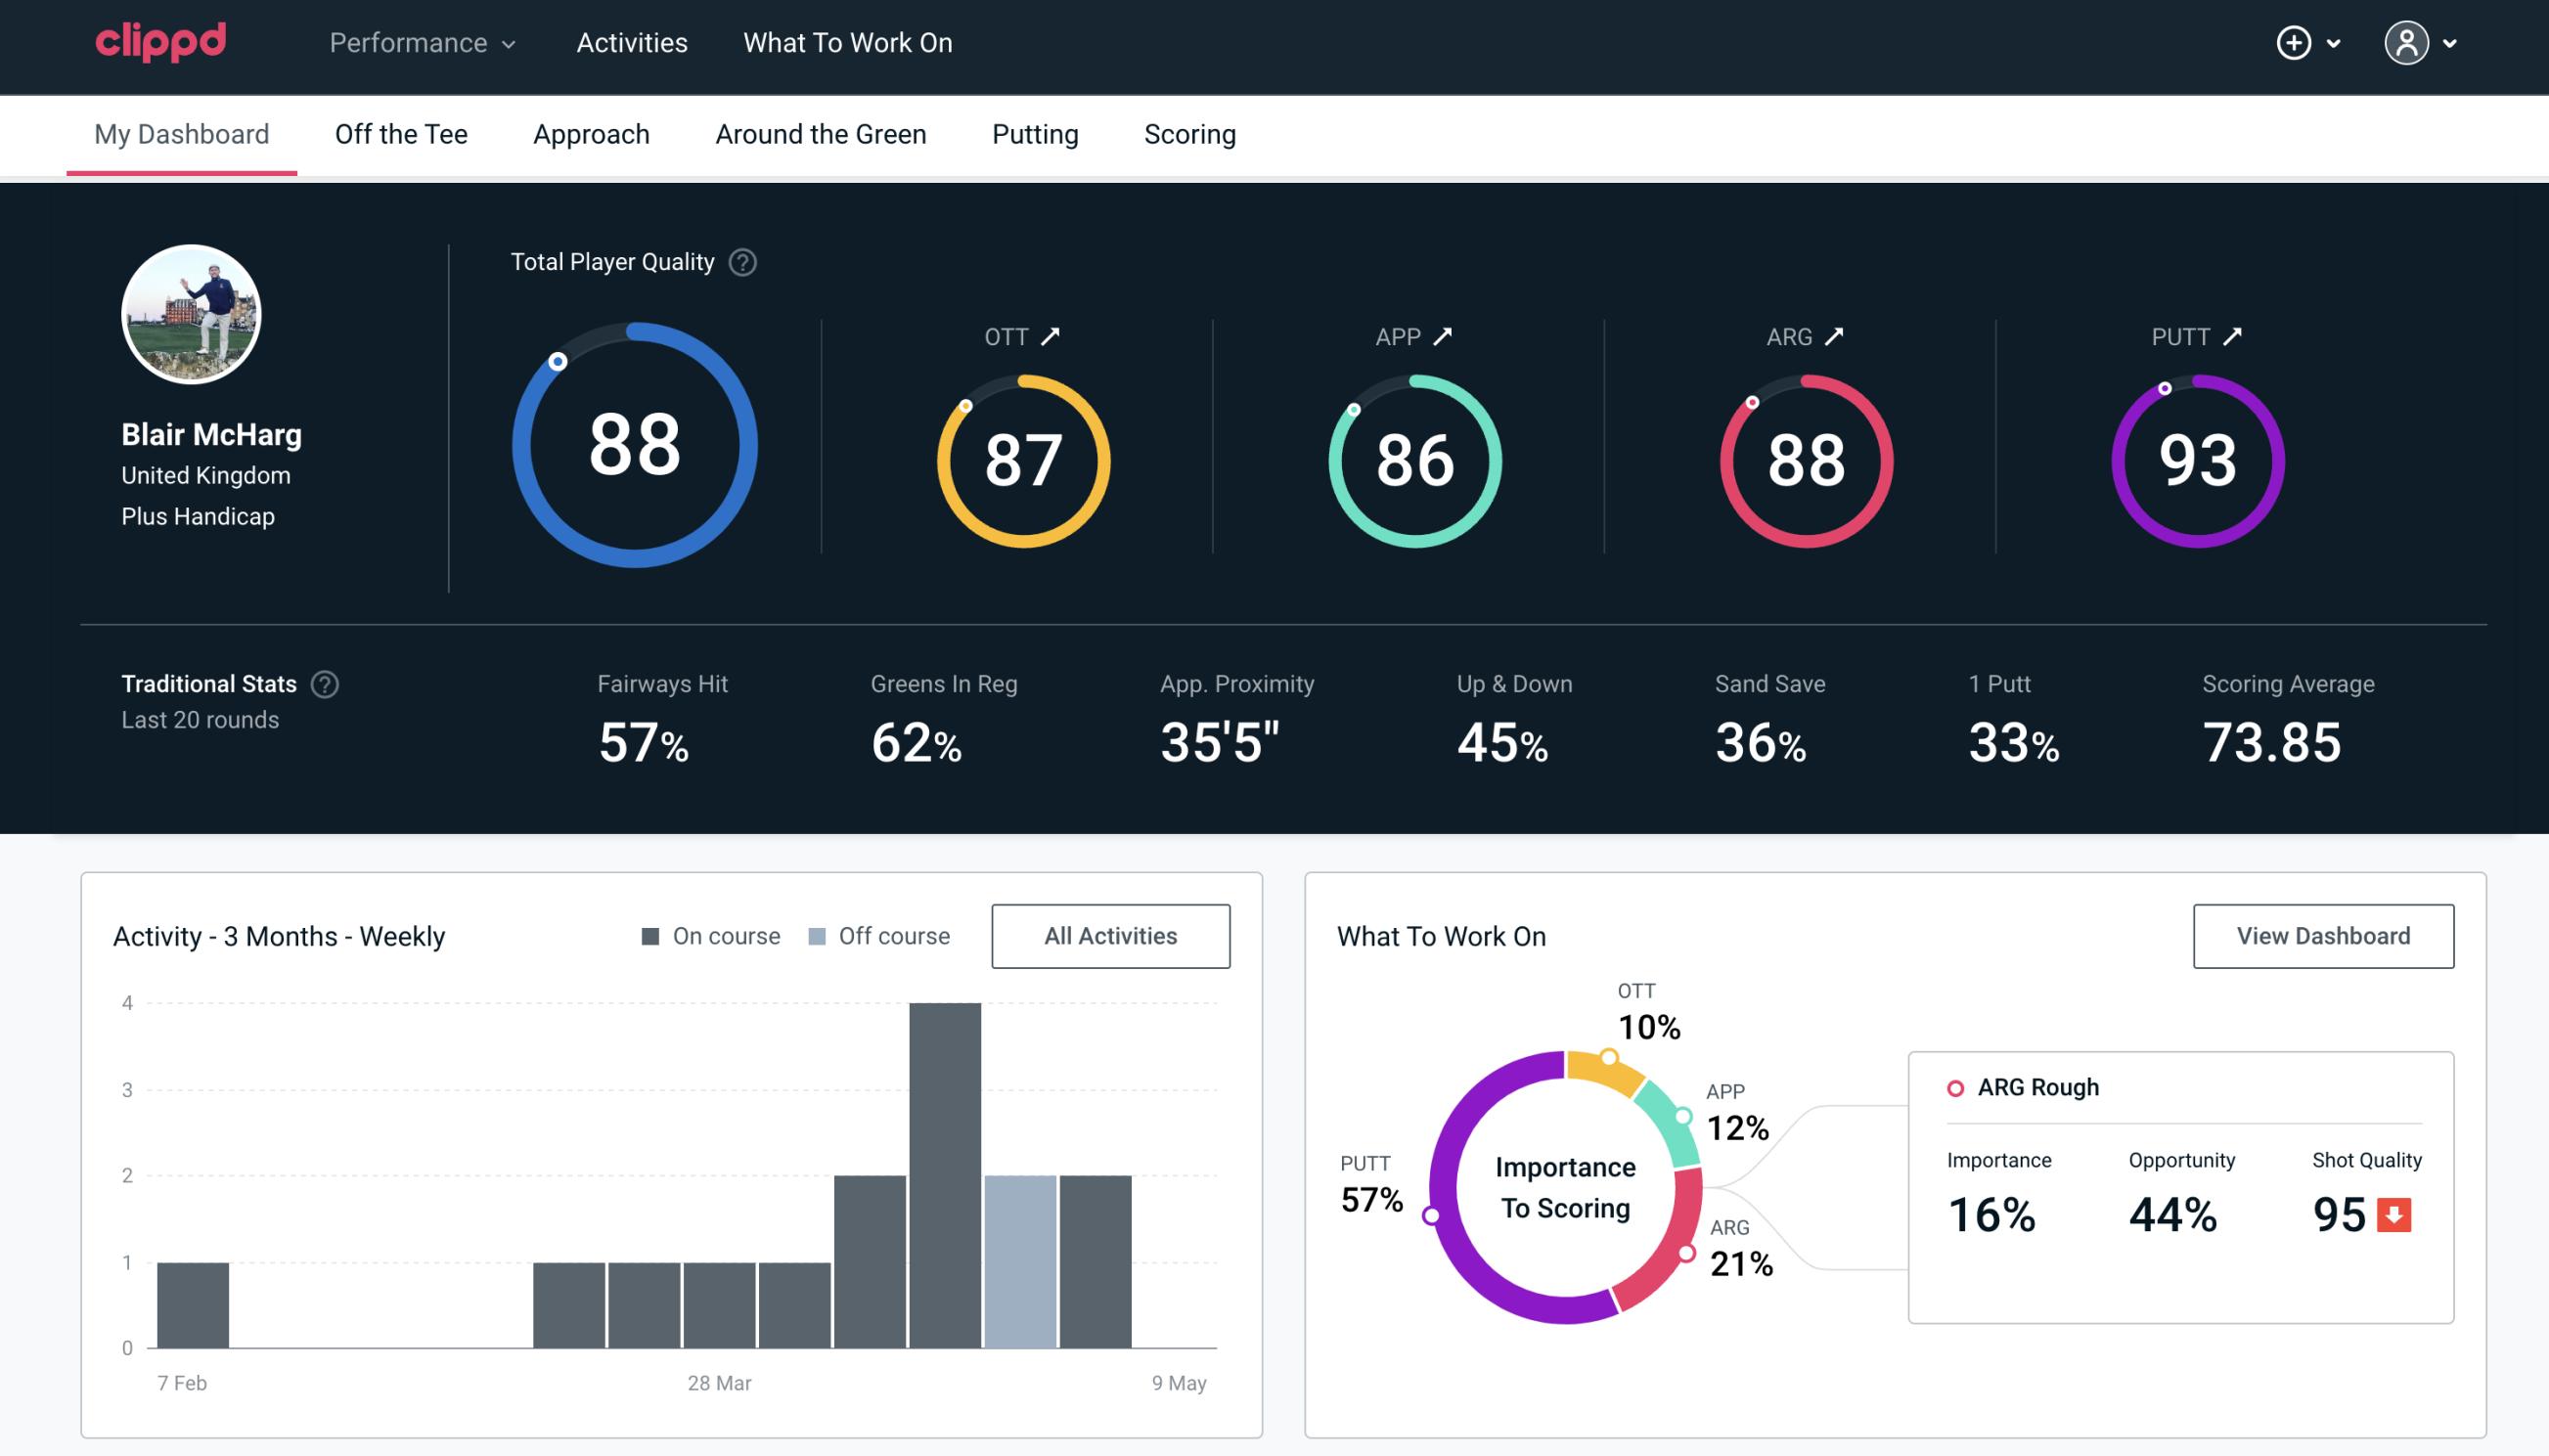
Task: Select the What To Work On menu item
Action: click(845, 44)
